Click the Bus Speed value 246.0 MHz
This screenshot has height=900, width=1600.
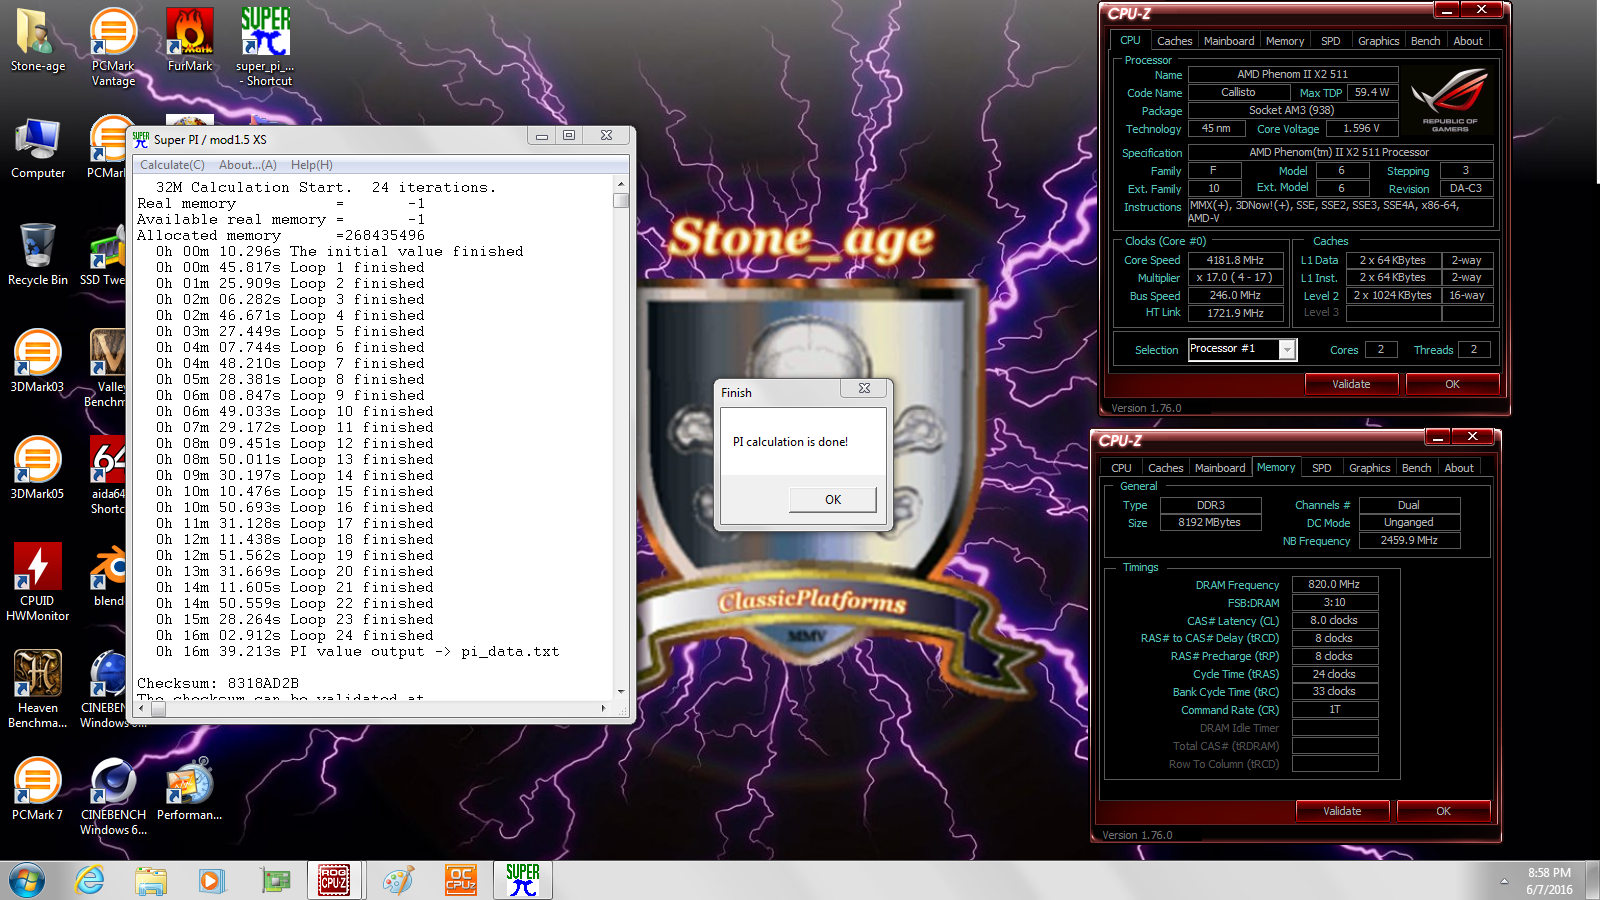tap(1235, 296)
